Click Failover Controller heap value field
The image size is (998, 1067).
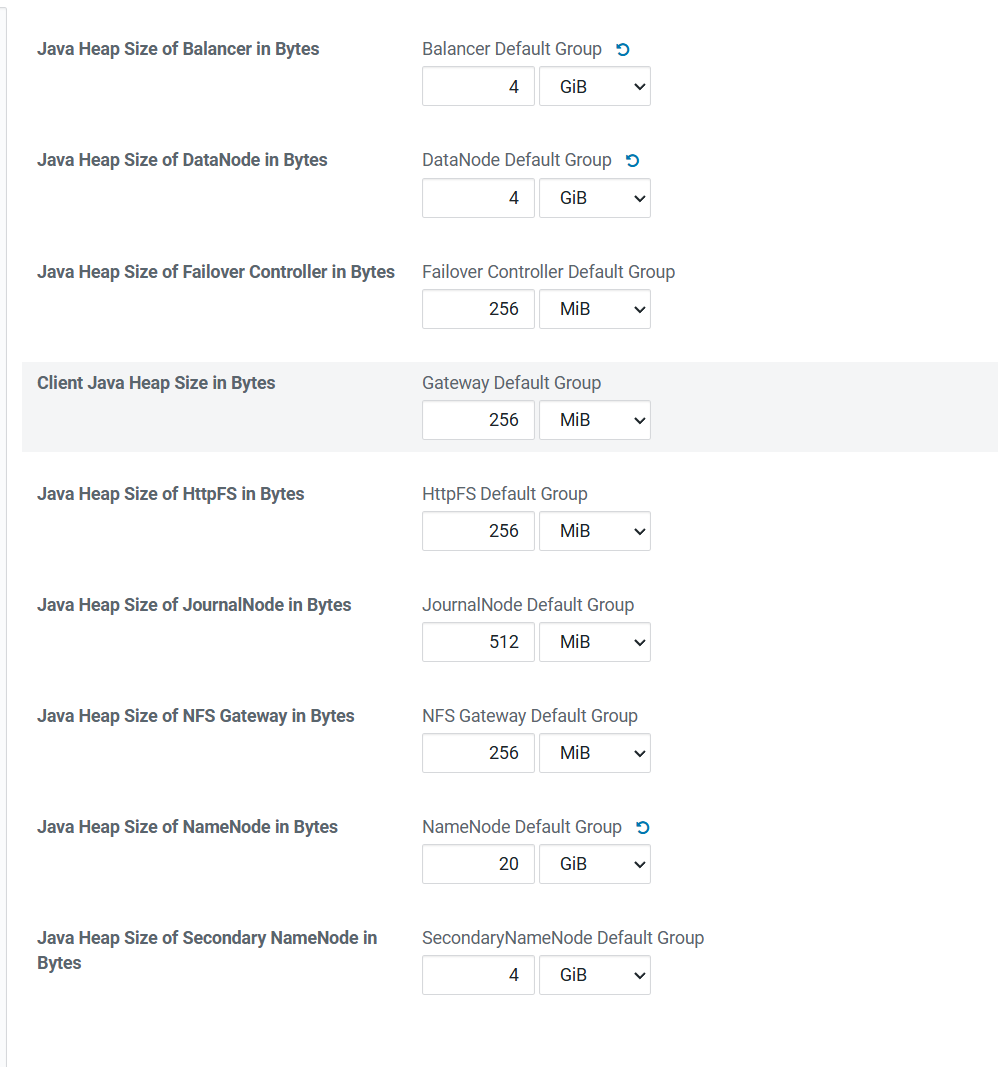coord(478,309)
